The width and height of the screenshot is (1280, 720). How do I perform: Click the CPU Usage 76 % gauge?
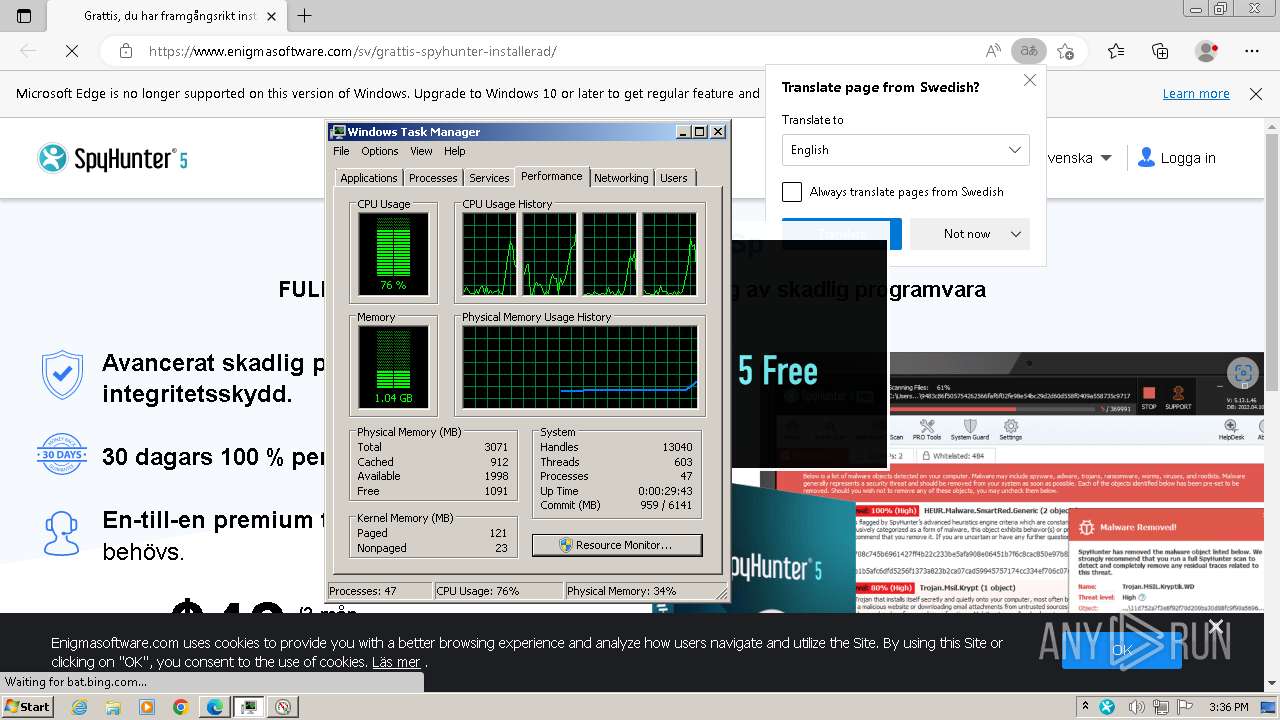[393, 254]
